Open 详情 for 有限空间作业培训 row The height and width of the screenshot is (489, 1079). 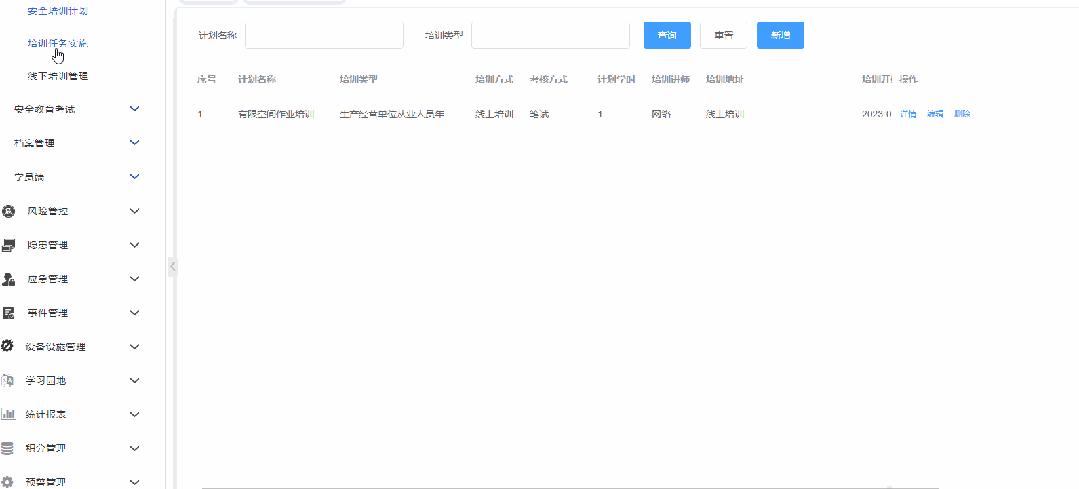908,114
